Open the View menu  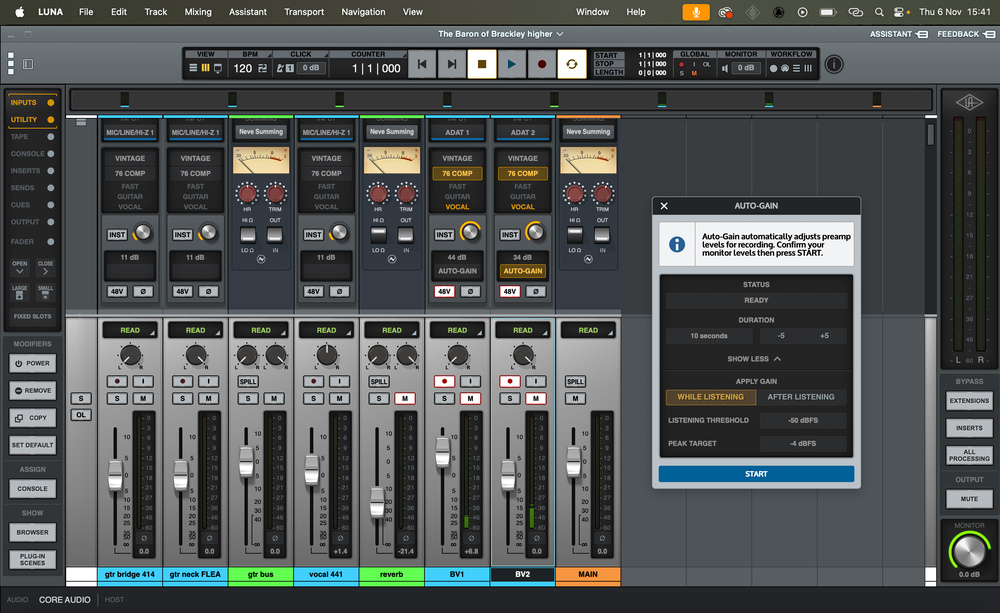pos(412,11)
